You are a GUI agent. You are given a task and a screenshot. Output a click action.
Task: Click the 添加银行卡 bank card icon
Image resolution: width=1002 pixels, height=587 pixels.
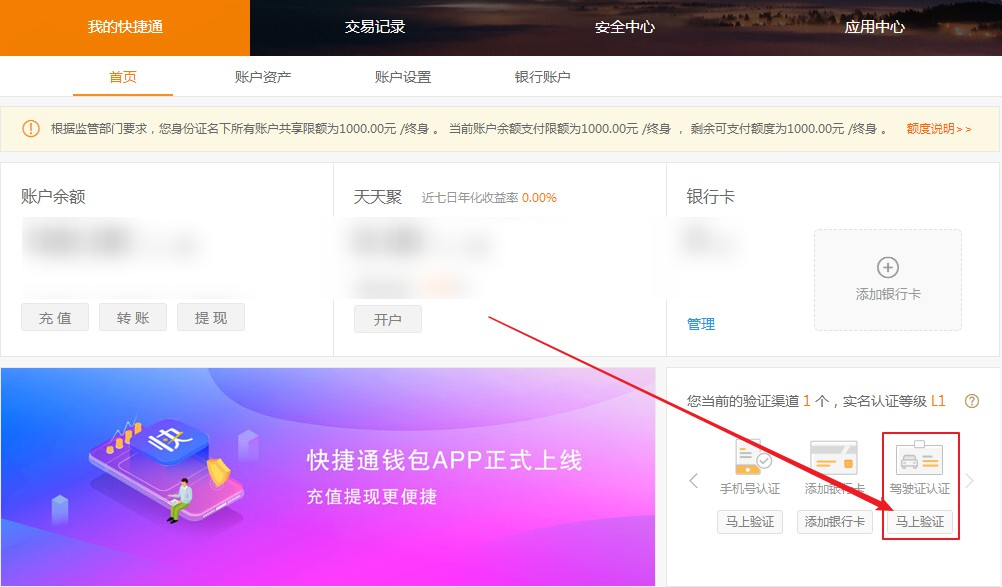coord(836,458)
